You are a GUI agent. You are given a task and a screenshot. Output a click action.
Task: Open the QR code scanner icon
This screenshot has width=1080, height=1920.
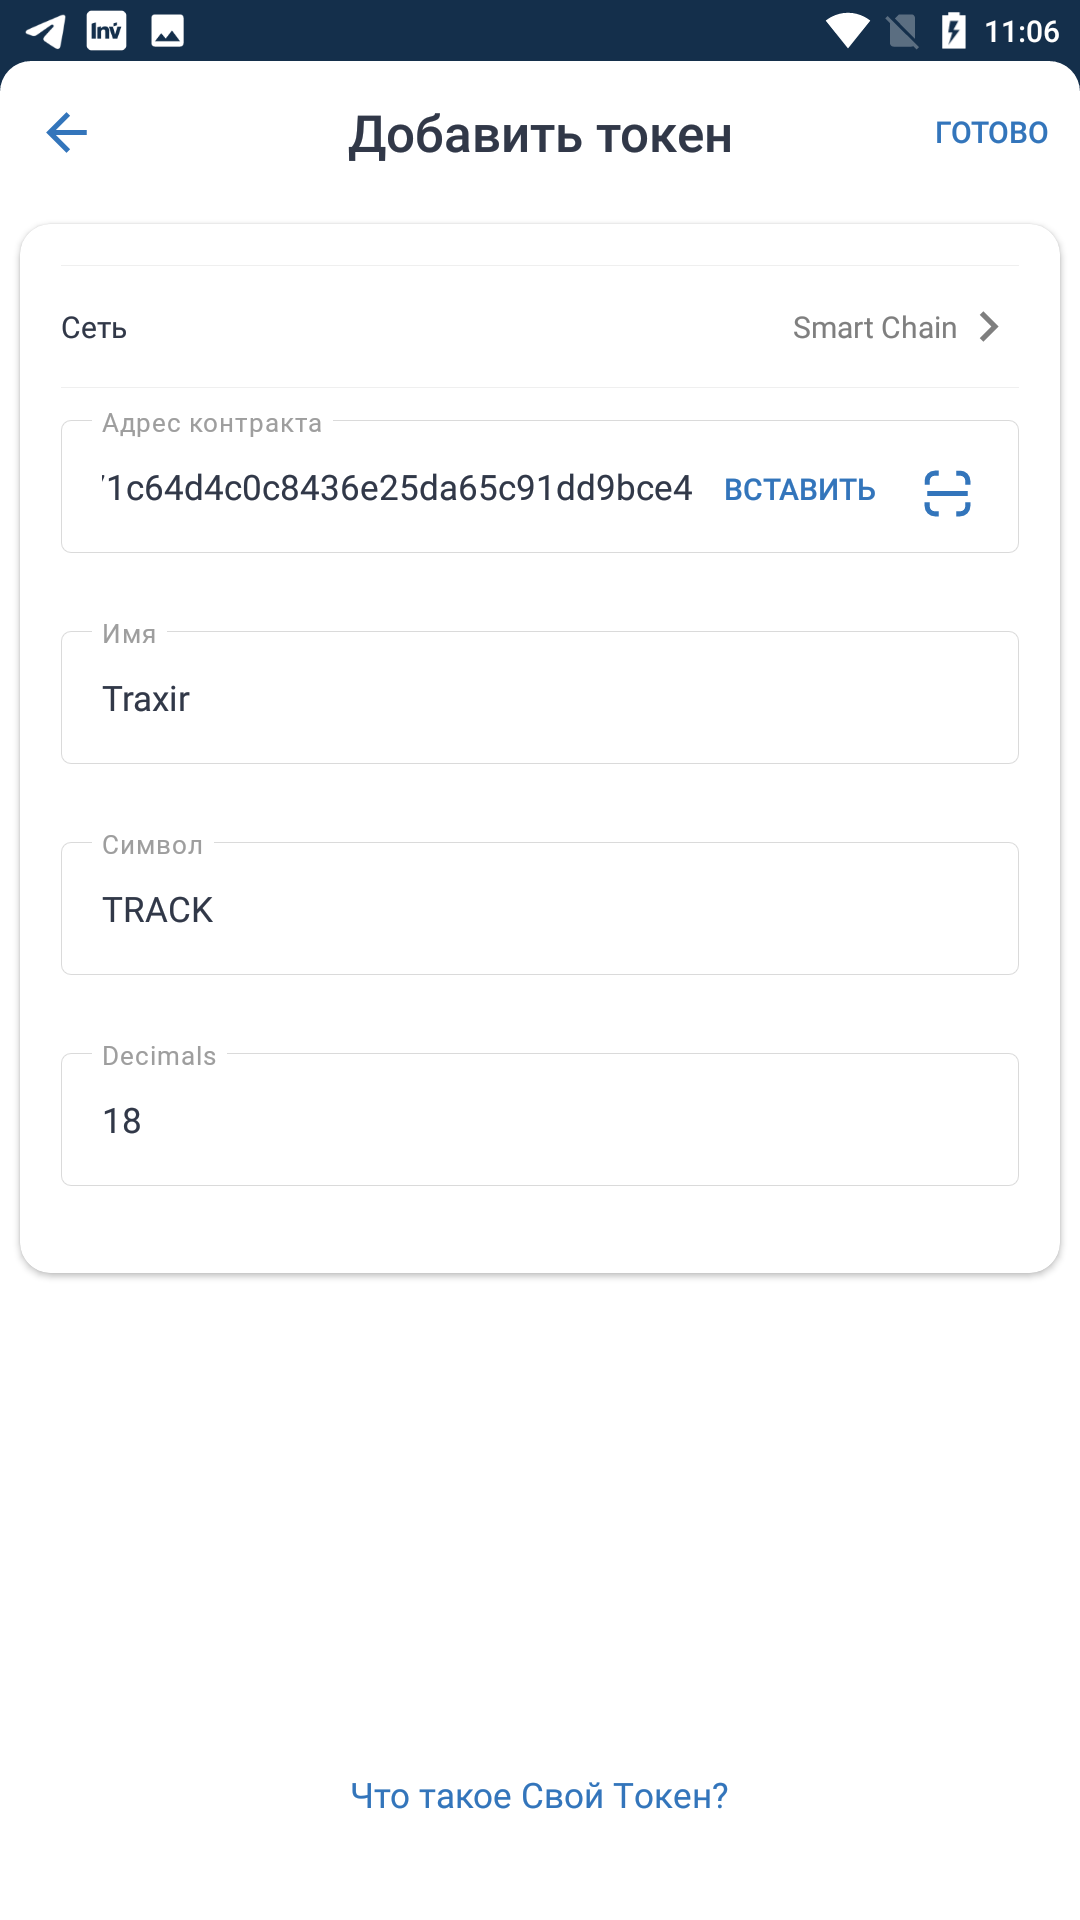(947, 493)
